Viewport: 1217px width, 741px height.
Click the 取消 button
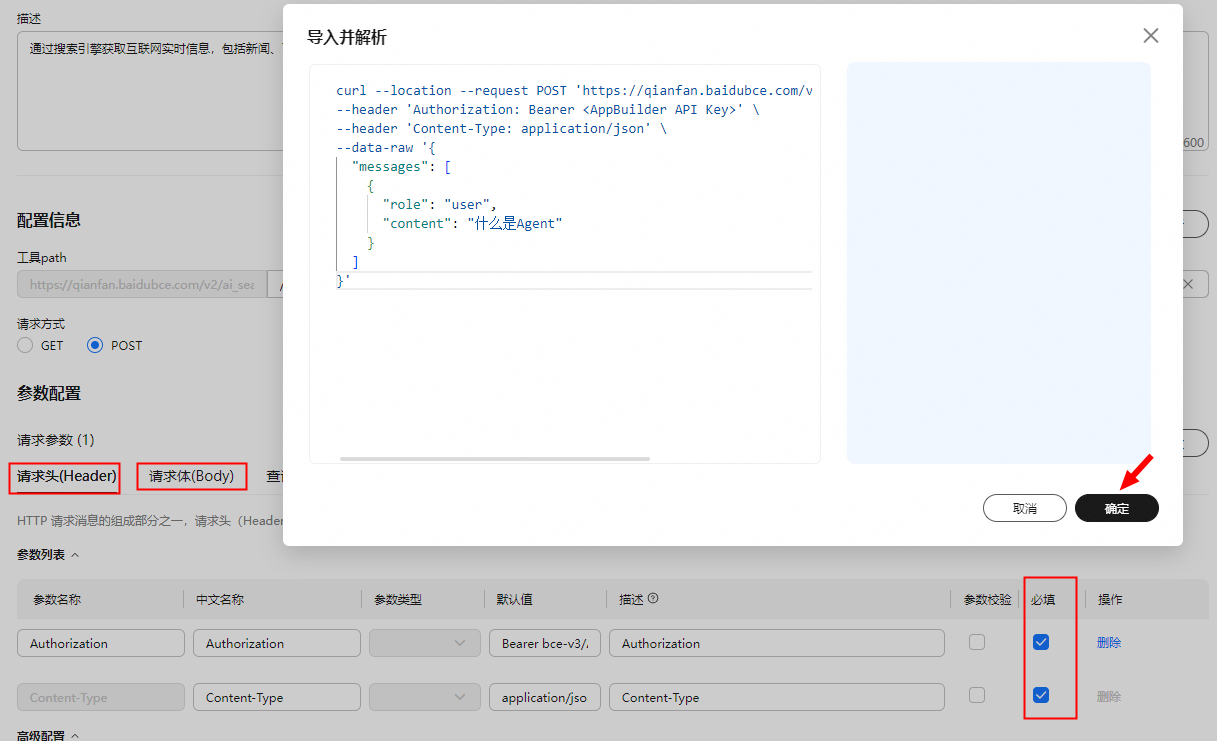click(x=1025, y=508)
